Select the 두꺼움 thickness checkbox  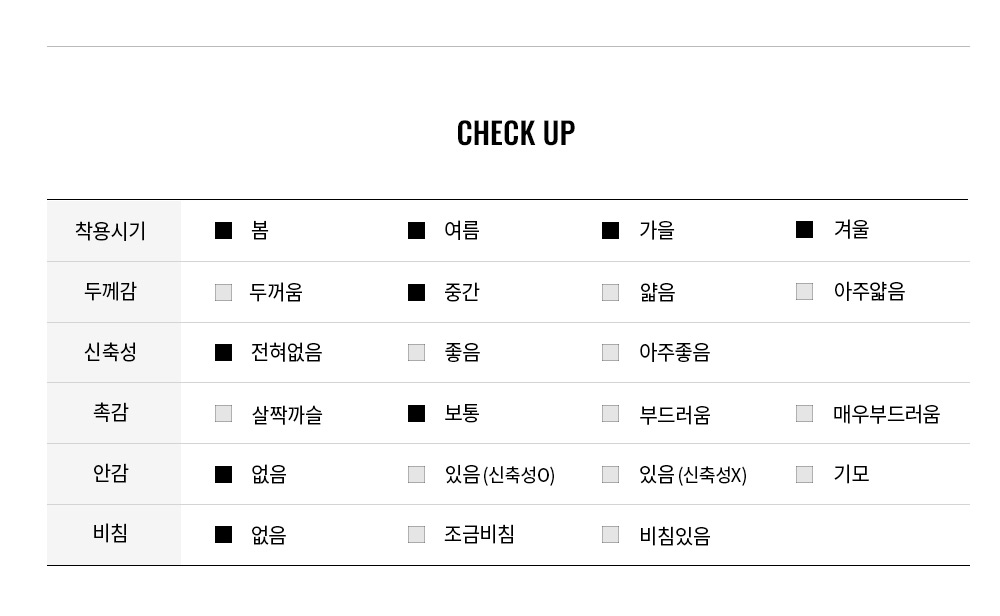coord(224,292)
